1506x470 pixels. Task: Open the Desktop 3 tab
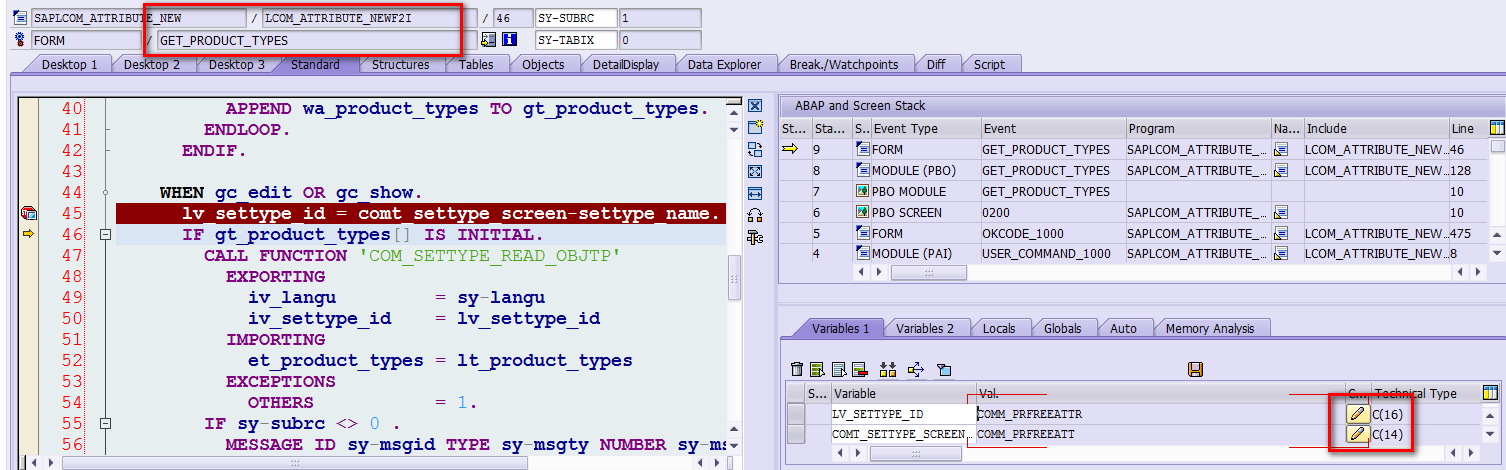237,64
